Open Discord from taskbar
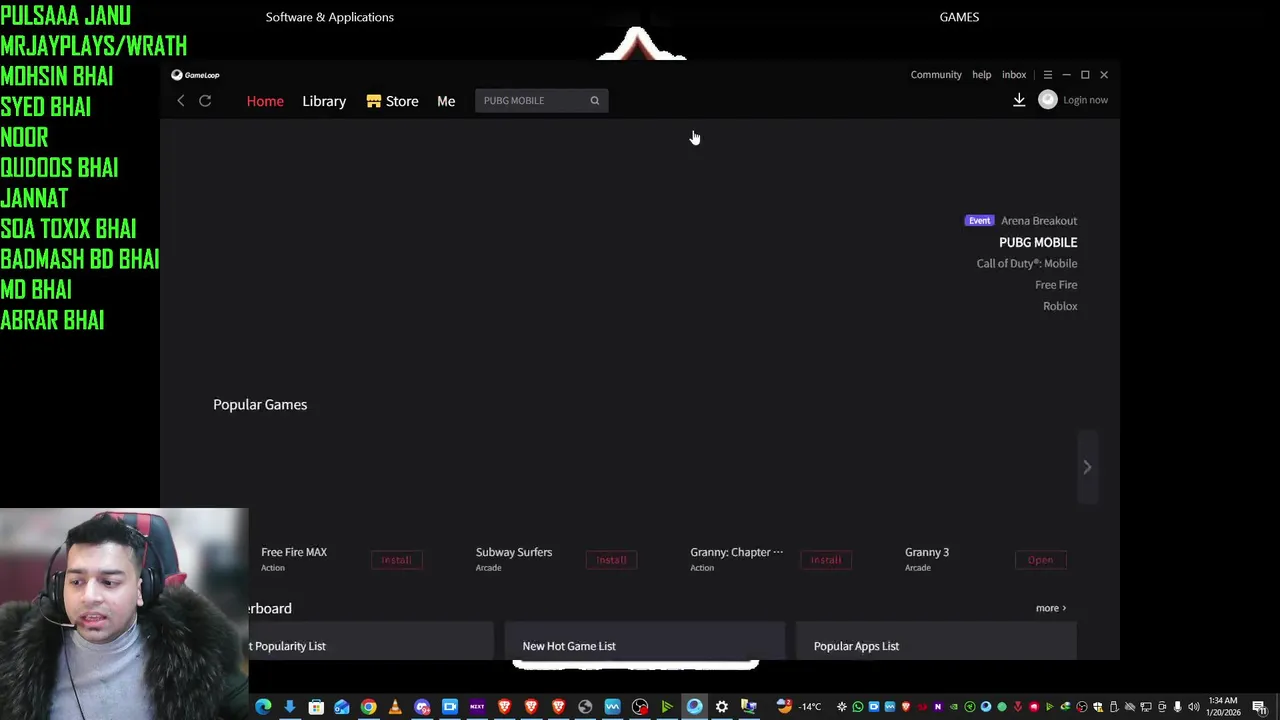 coord(422,707)
